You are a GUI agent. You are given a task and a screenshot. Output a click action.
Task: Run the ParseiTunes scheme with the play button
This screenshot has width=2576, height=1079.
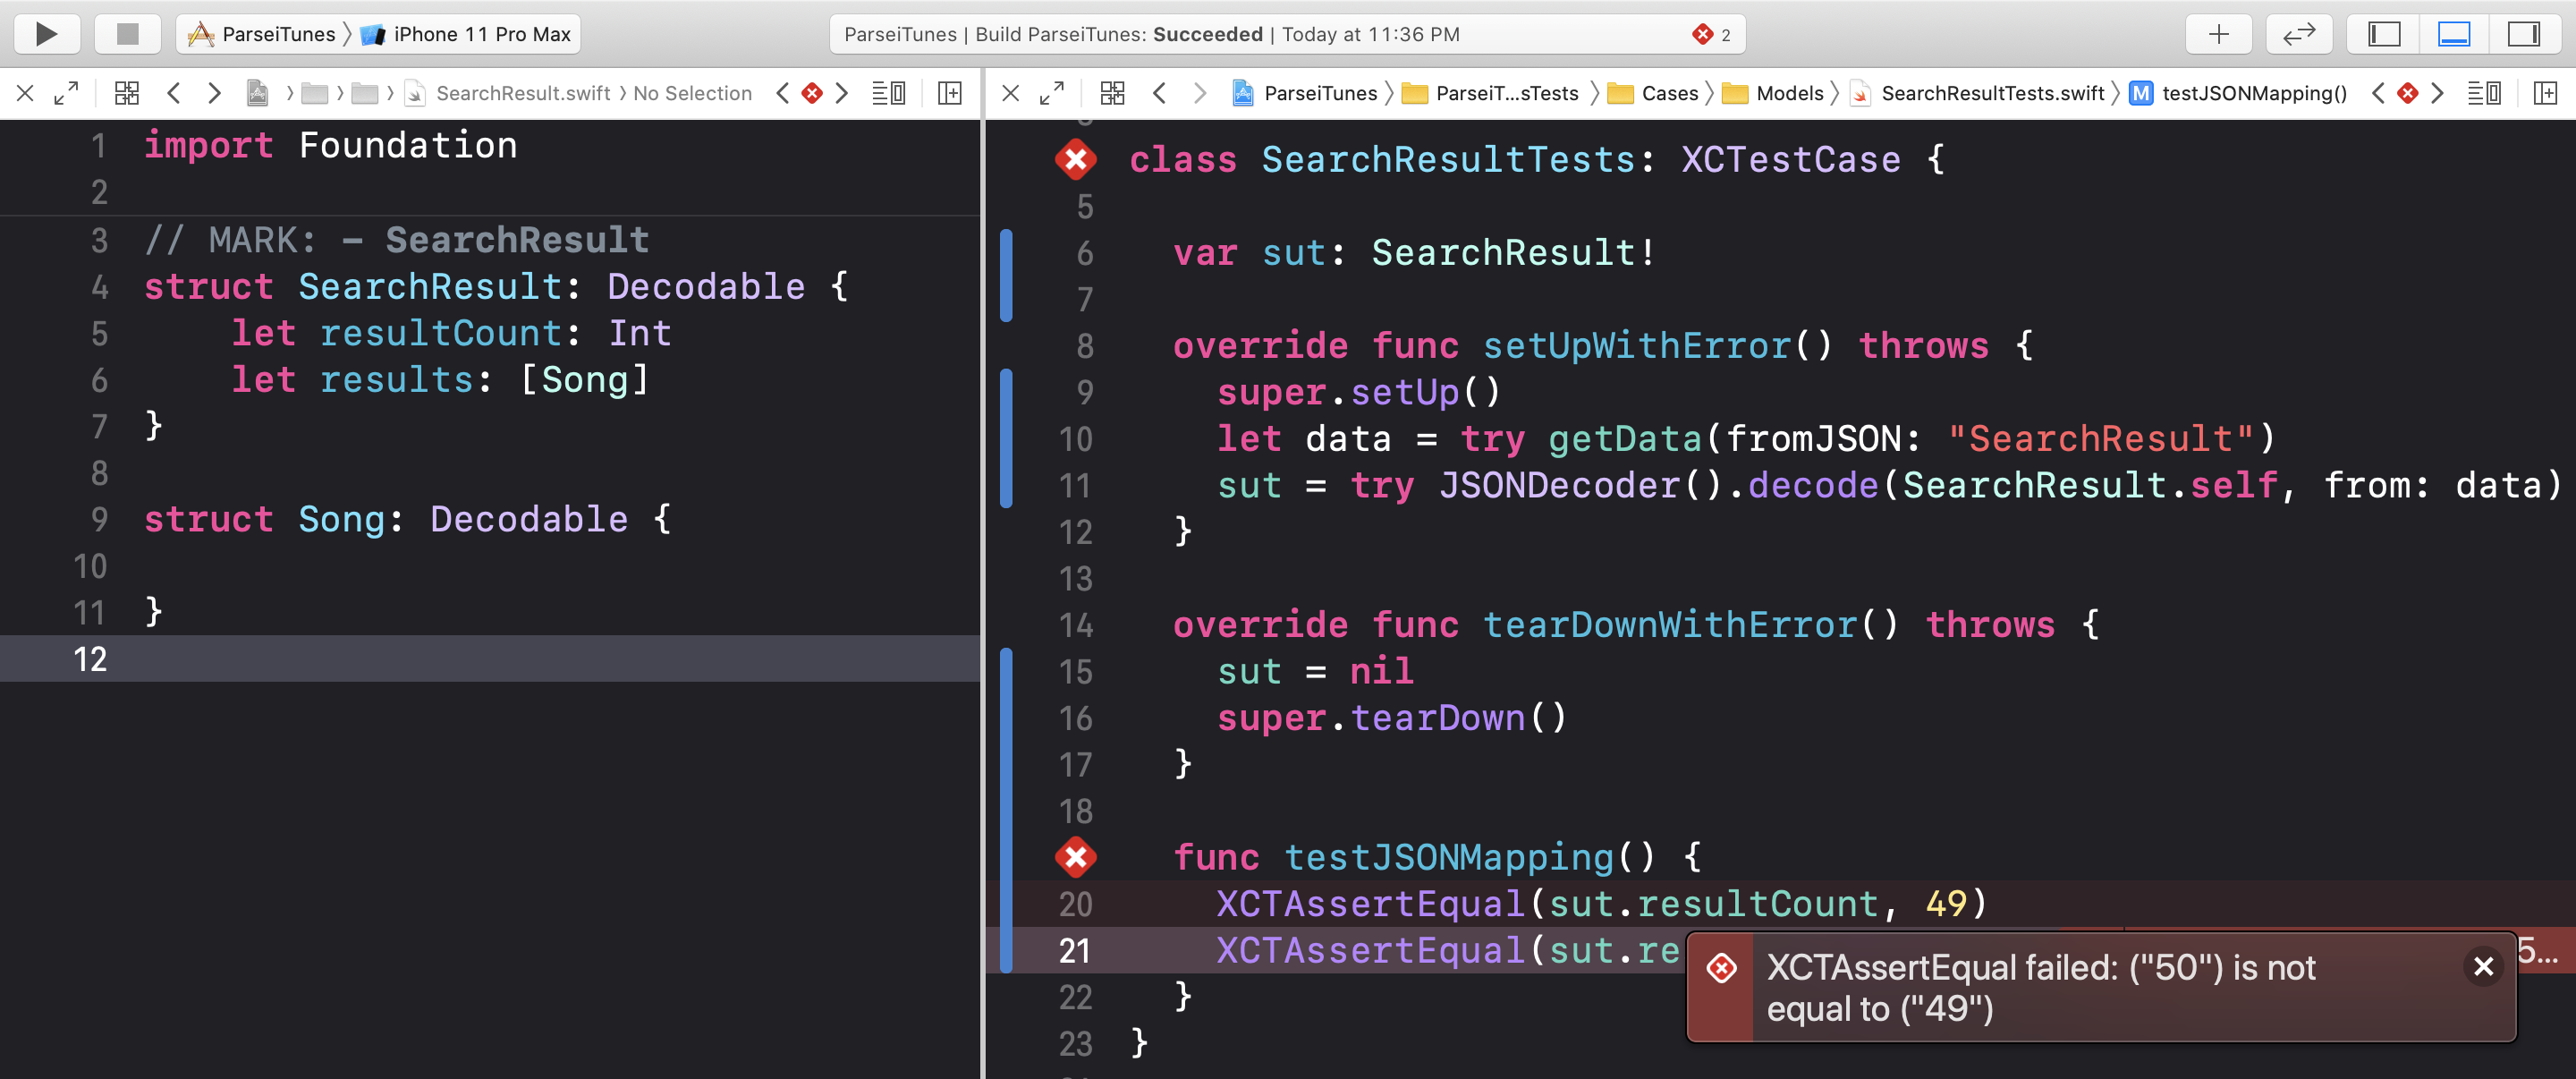(46, 33)
